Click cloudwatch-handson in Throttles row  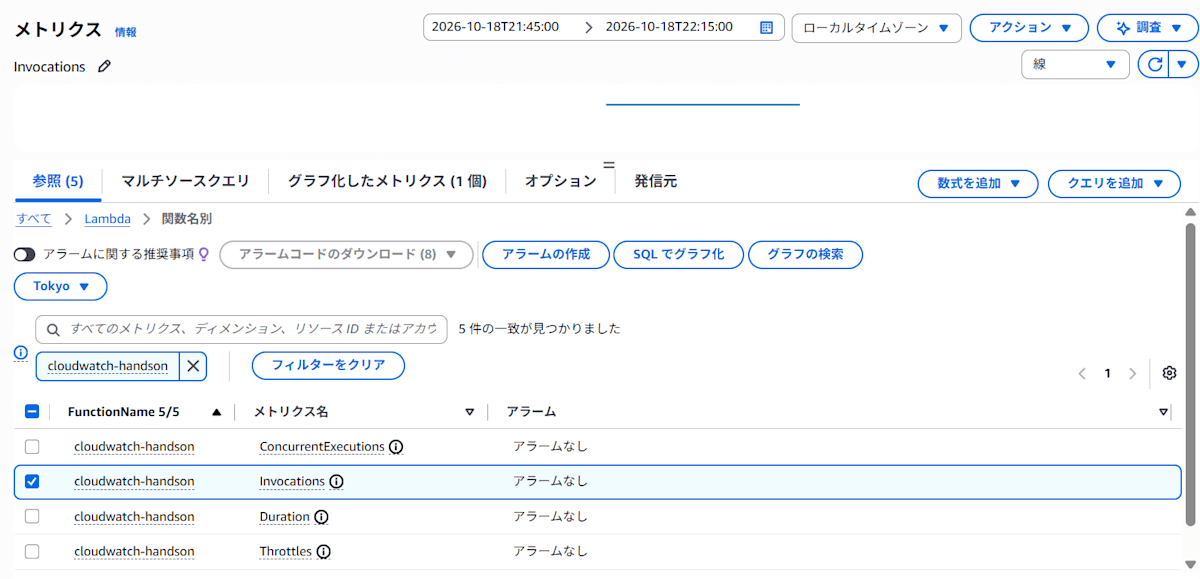pyautogui.click(x=134, y=552)
